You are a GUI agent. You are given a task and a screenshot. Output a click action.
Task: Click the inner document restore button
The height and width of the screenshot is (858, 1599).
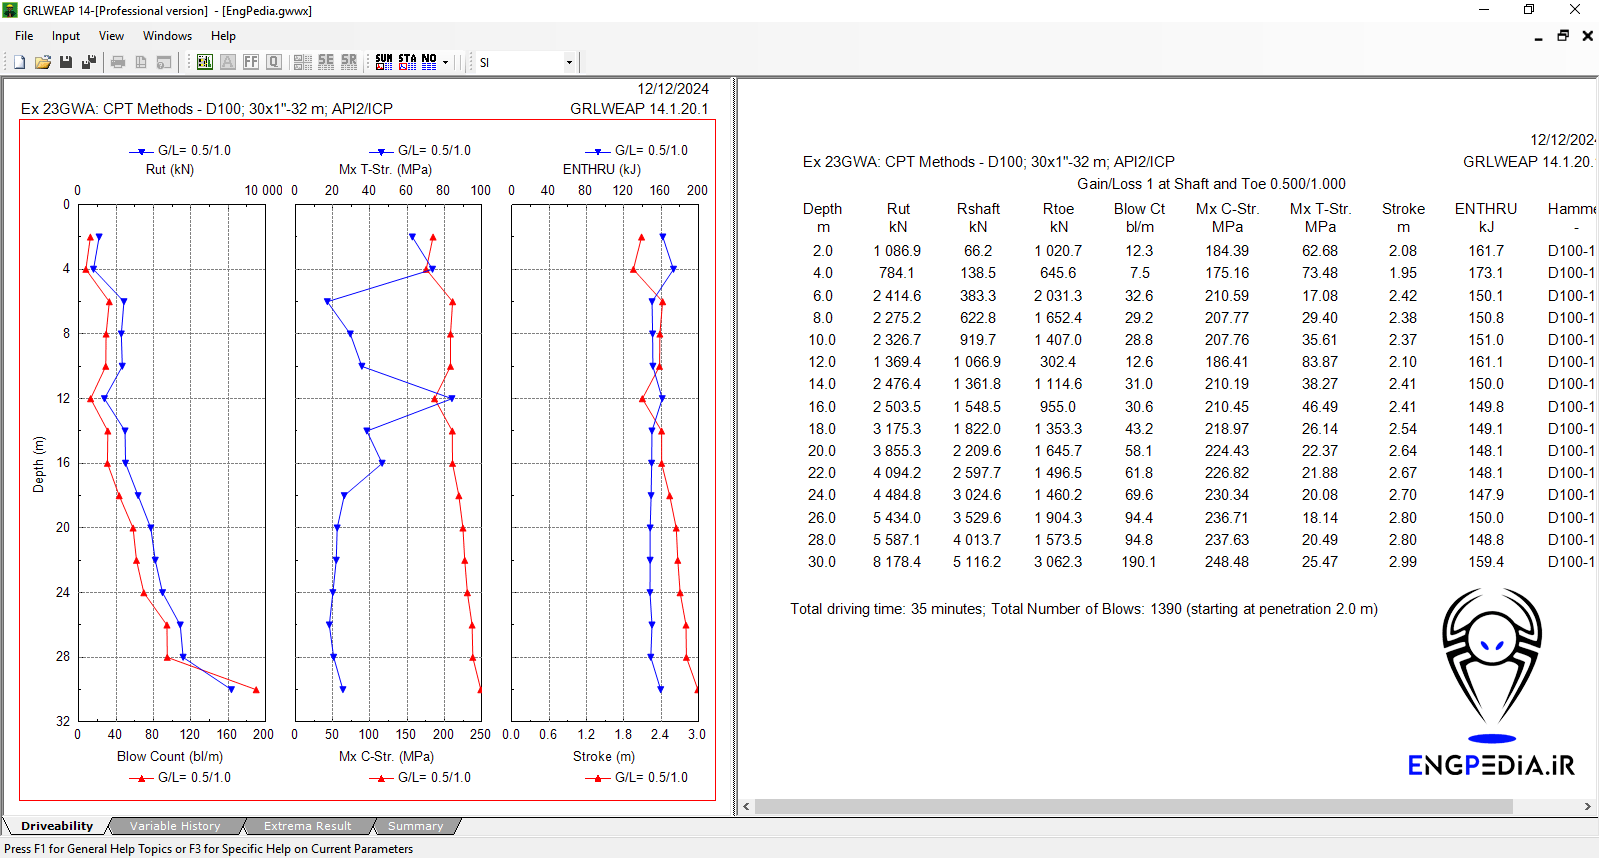pyautogui.click(x=1563, y=36)
